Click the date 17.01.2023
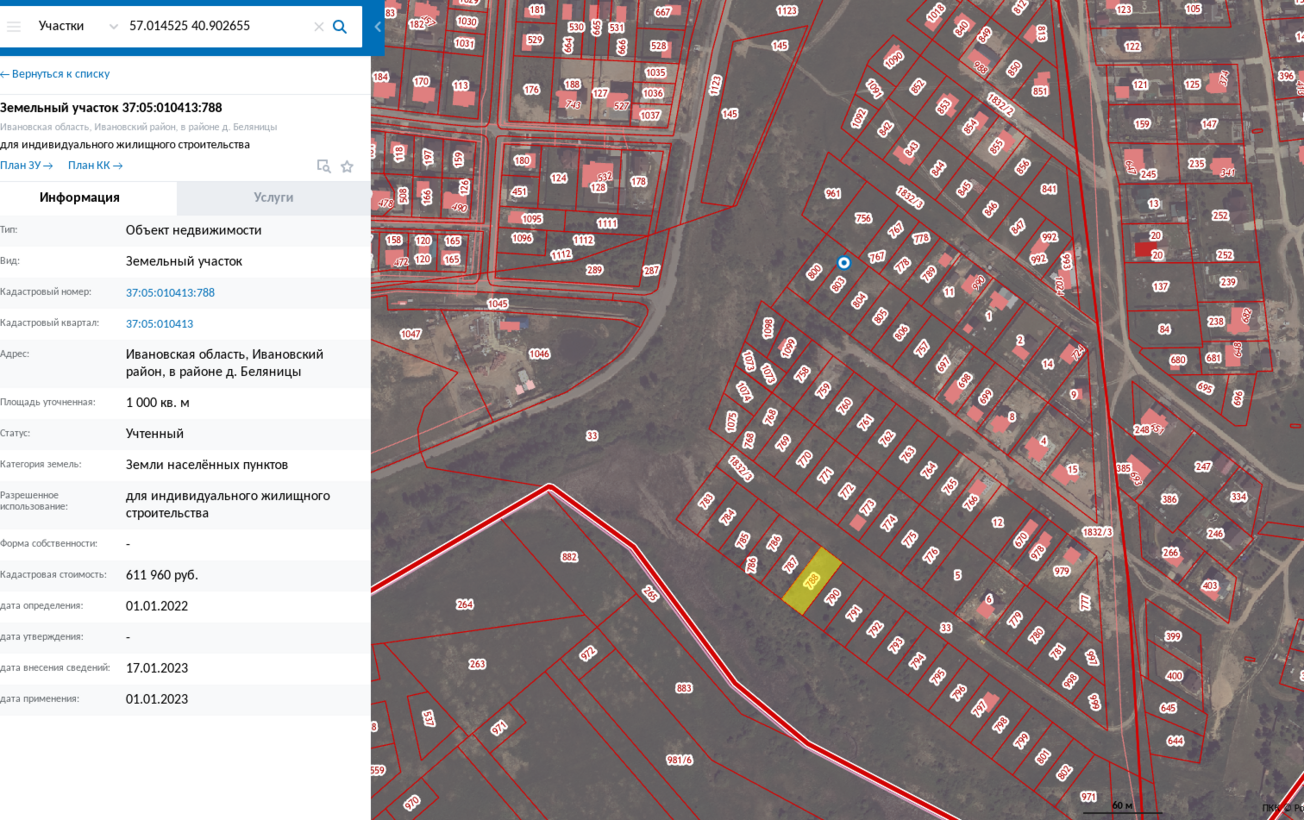 [x=157, y=668]
